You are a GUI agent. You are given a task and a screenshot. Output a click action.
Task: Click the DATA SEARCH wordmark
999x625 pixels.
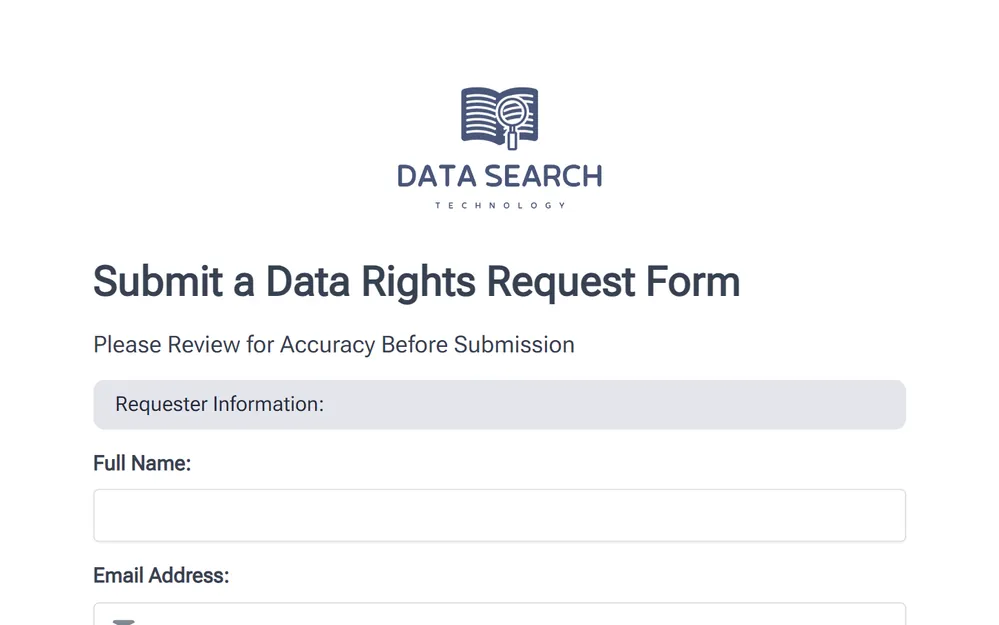coord(500,176)
